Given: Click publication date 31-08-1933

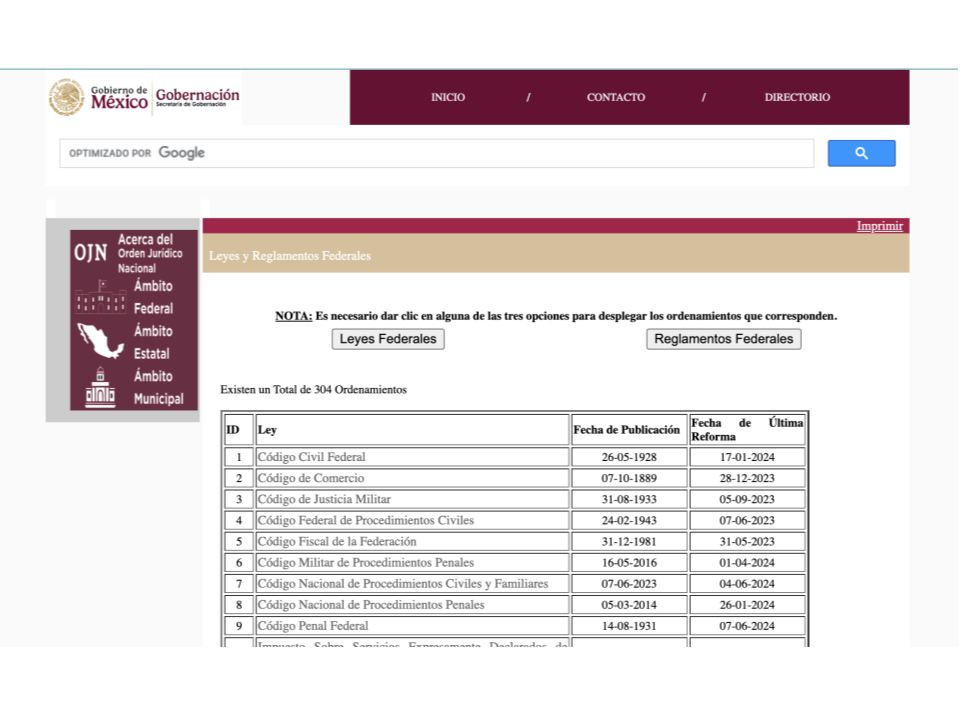Looking at the screenshot, I should (629, 500).
